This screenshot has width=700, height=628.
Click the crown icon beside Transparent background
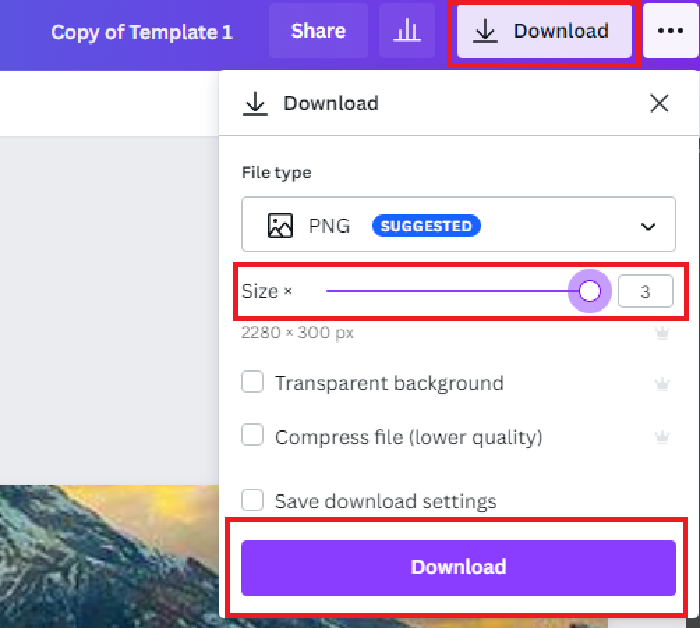point(661,383)
